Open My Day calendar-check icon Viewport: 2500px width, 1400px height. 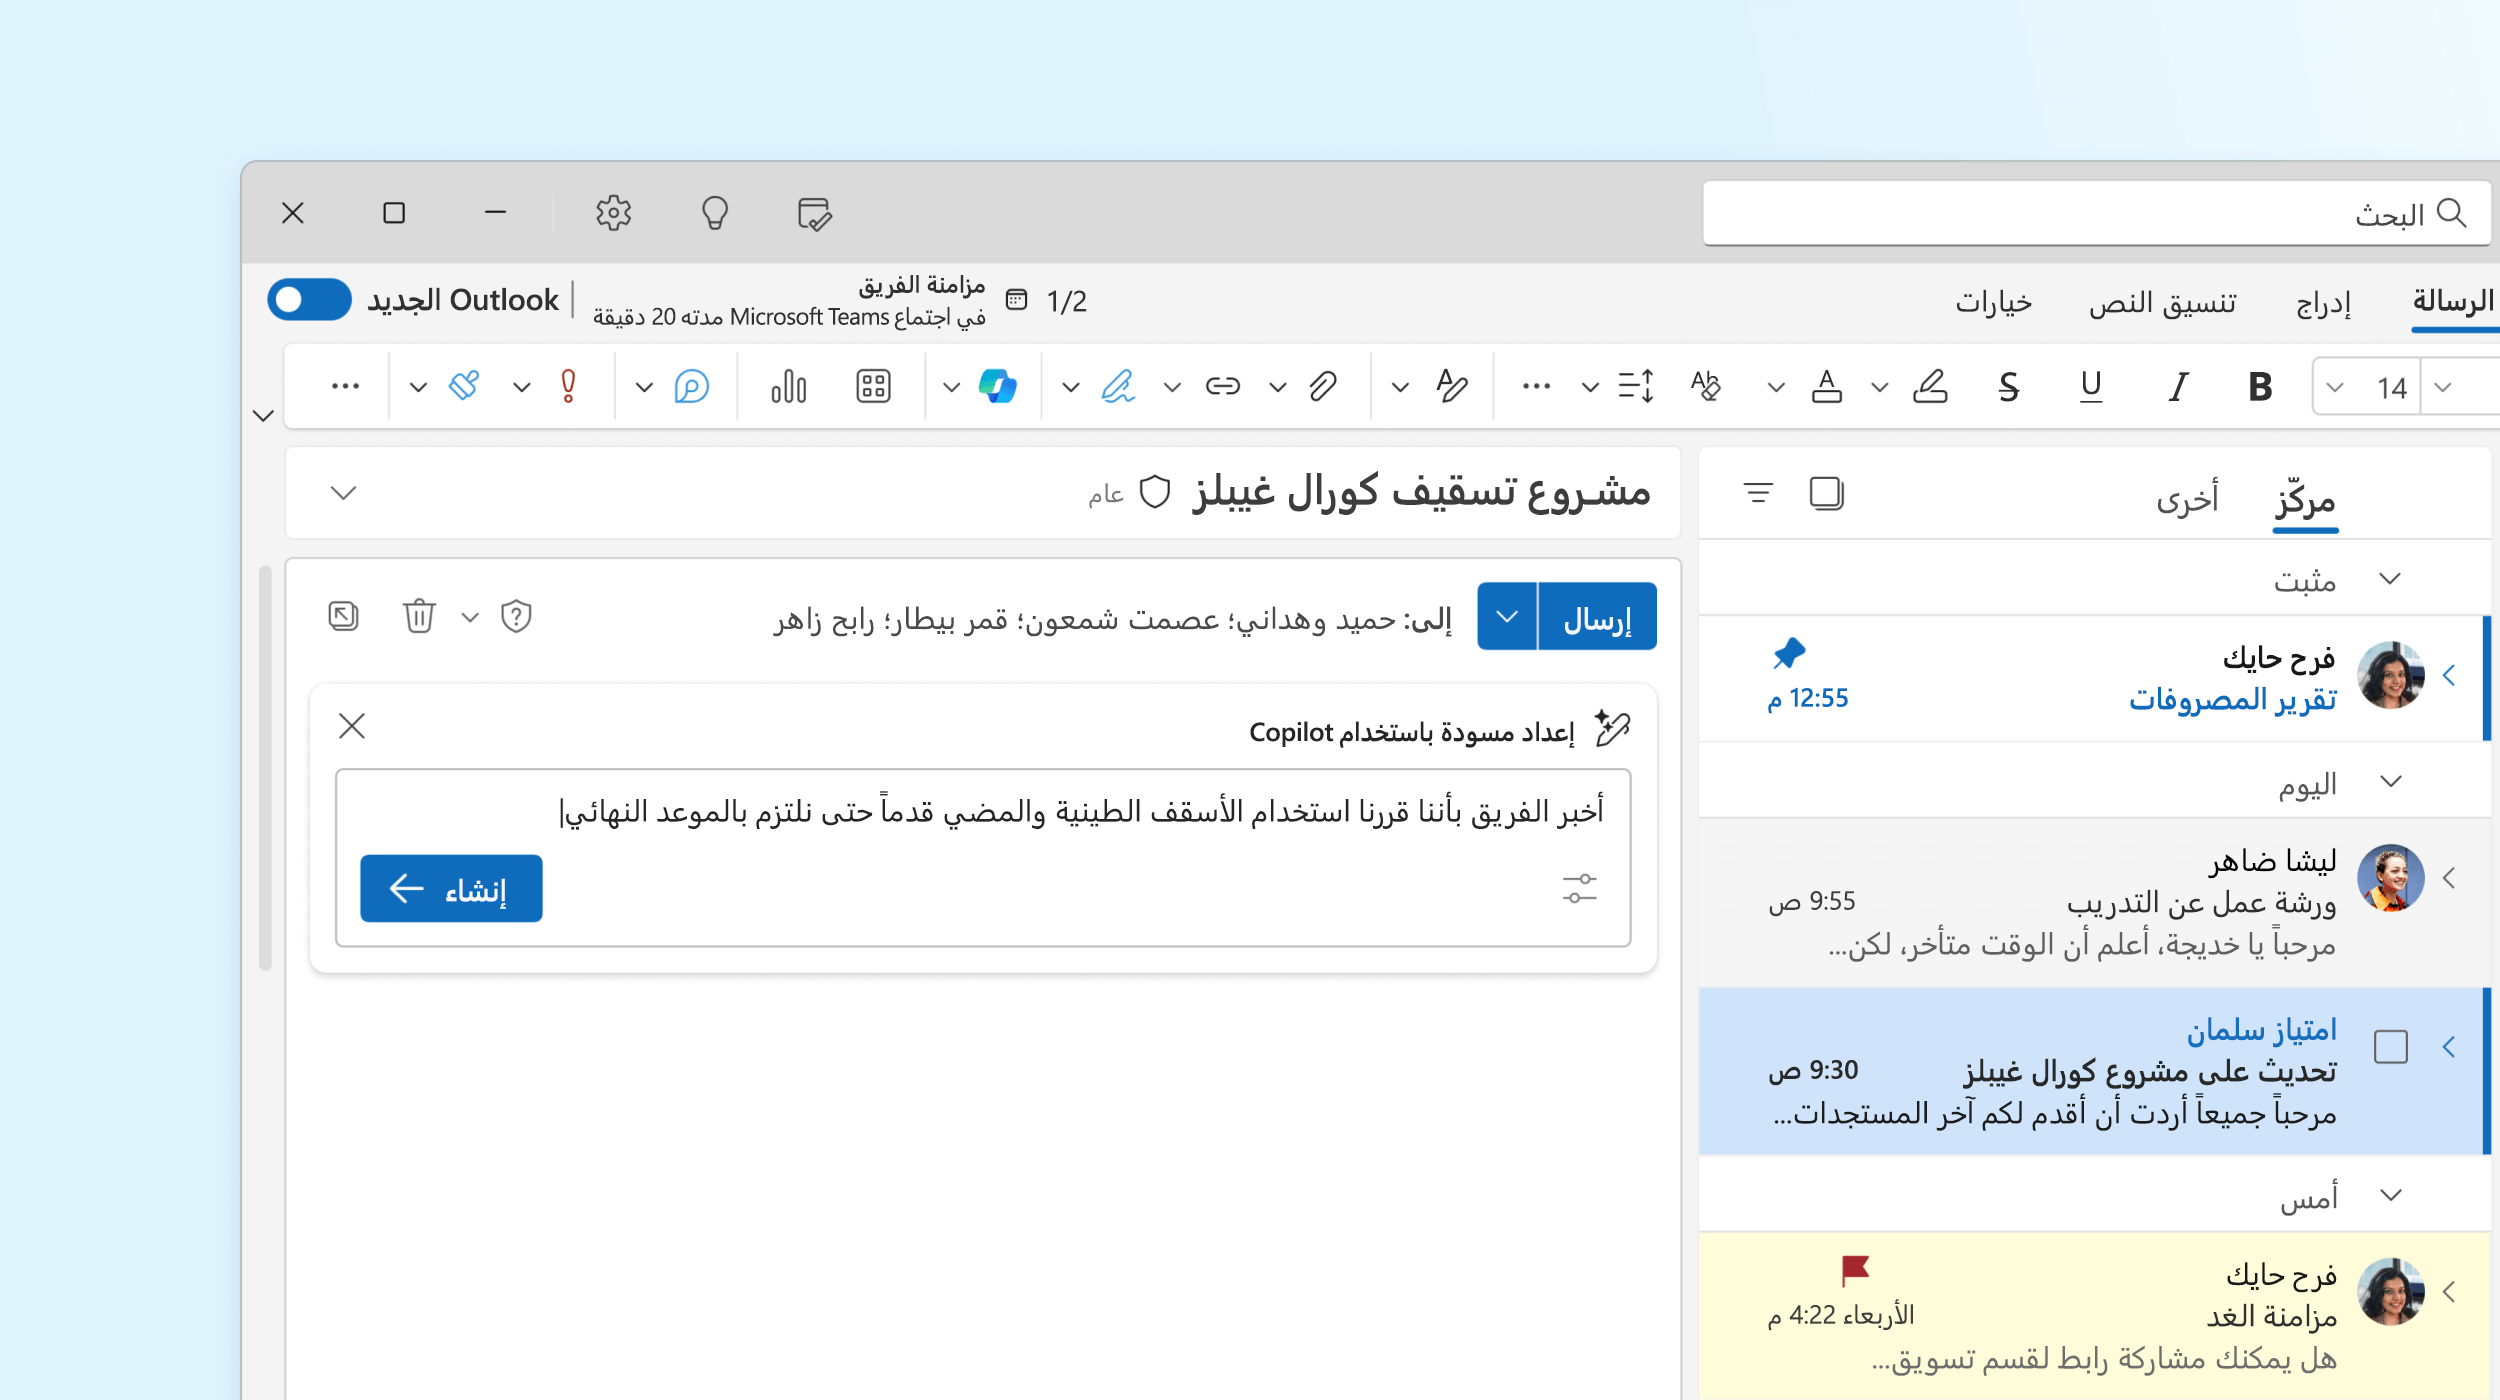pyautogui.click(x=814, y=213)
